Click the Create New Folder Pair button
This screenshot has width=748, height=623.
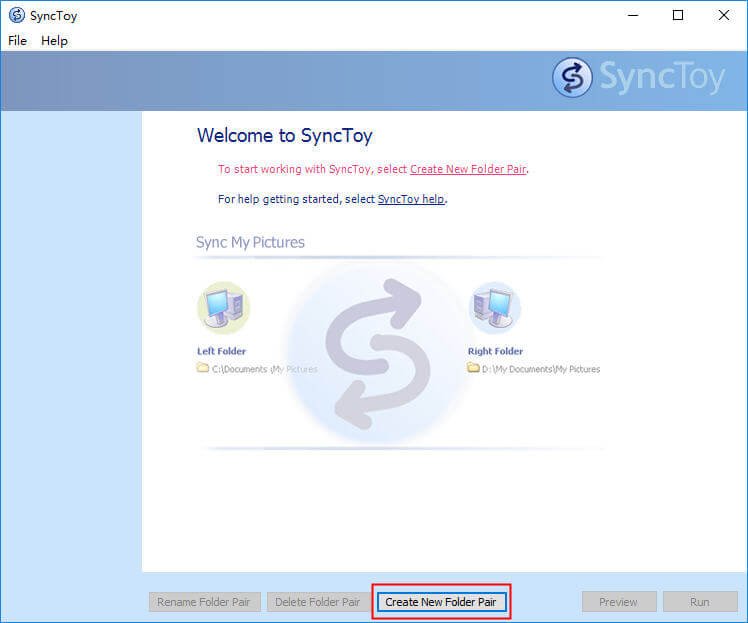[441, 602]
